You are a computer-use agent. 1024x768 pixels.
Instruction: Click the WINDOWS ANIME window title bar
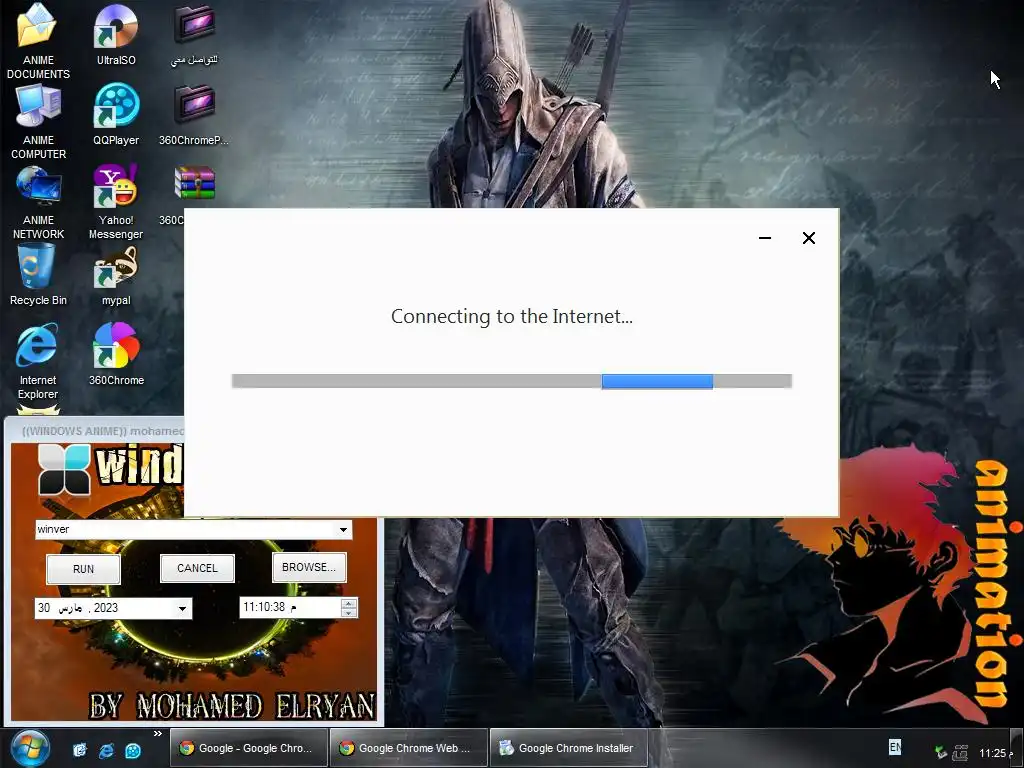[95, 431]
